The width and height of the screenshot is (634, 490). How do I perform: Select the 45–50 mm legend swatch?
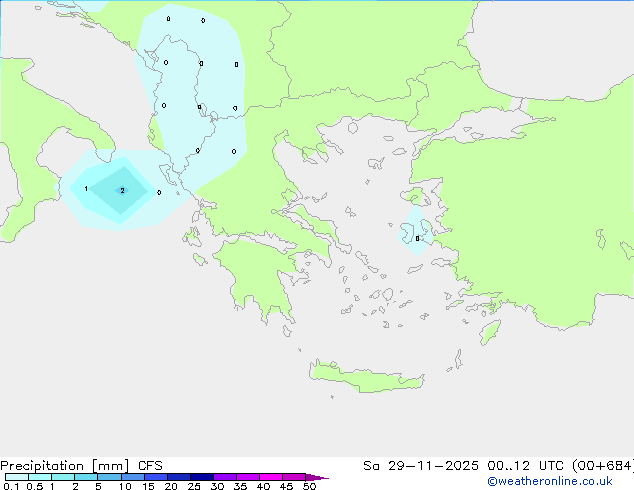point(294,477)
